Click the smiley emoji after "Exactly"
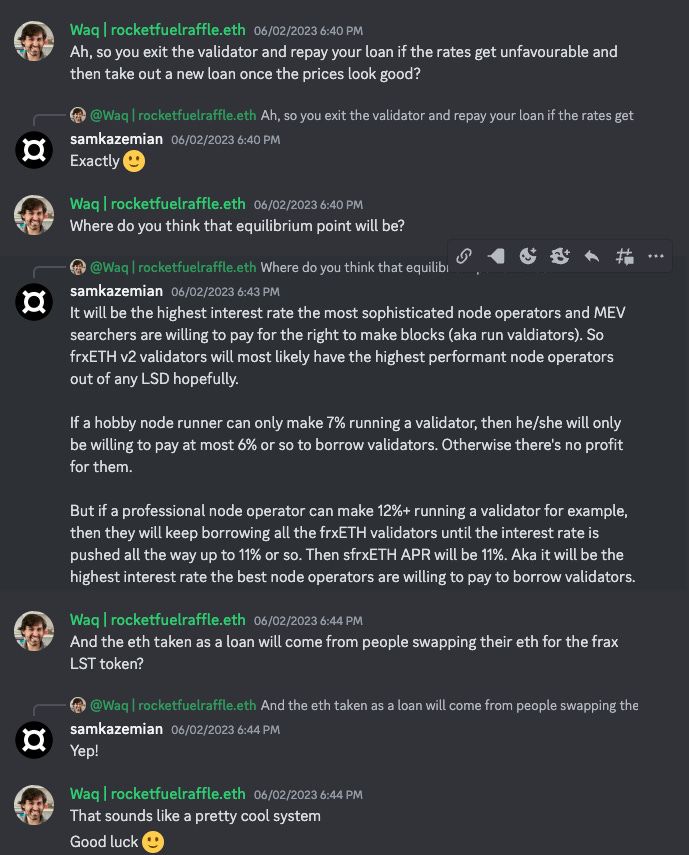 [134, 161]
